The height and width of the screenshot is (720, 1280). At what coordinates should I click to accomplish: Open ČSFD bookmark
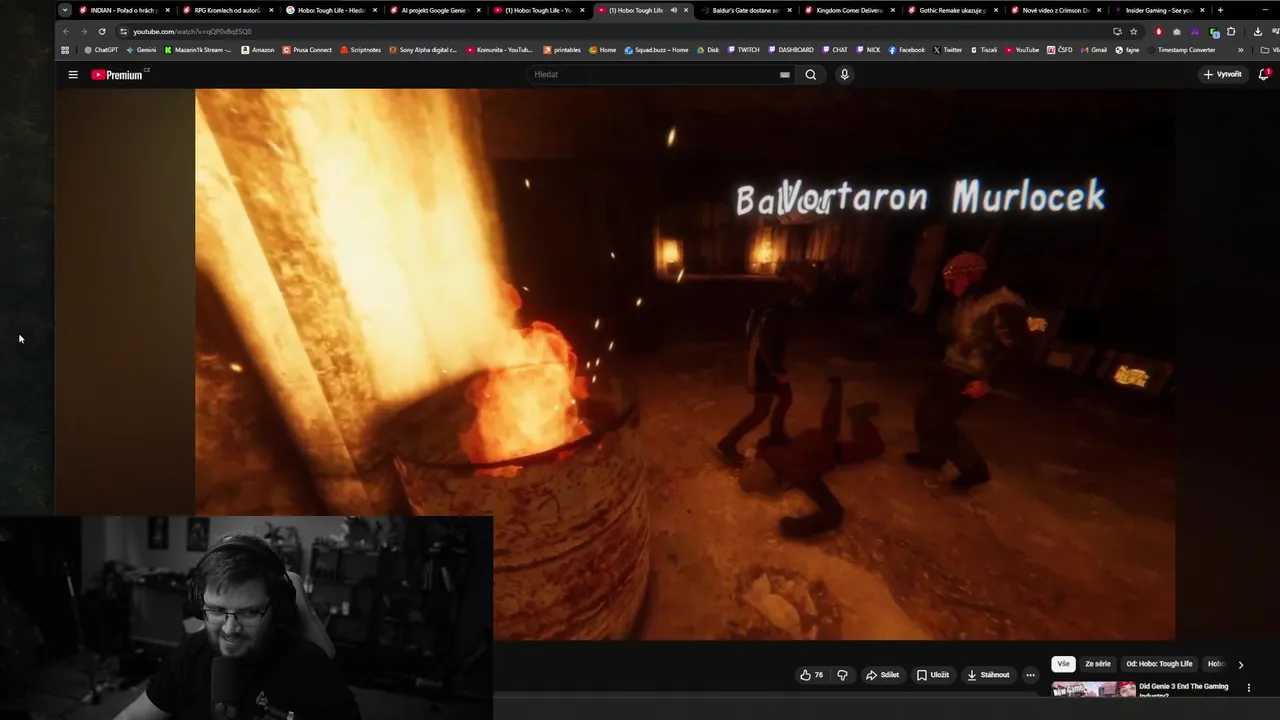1059,50
